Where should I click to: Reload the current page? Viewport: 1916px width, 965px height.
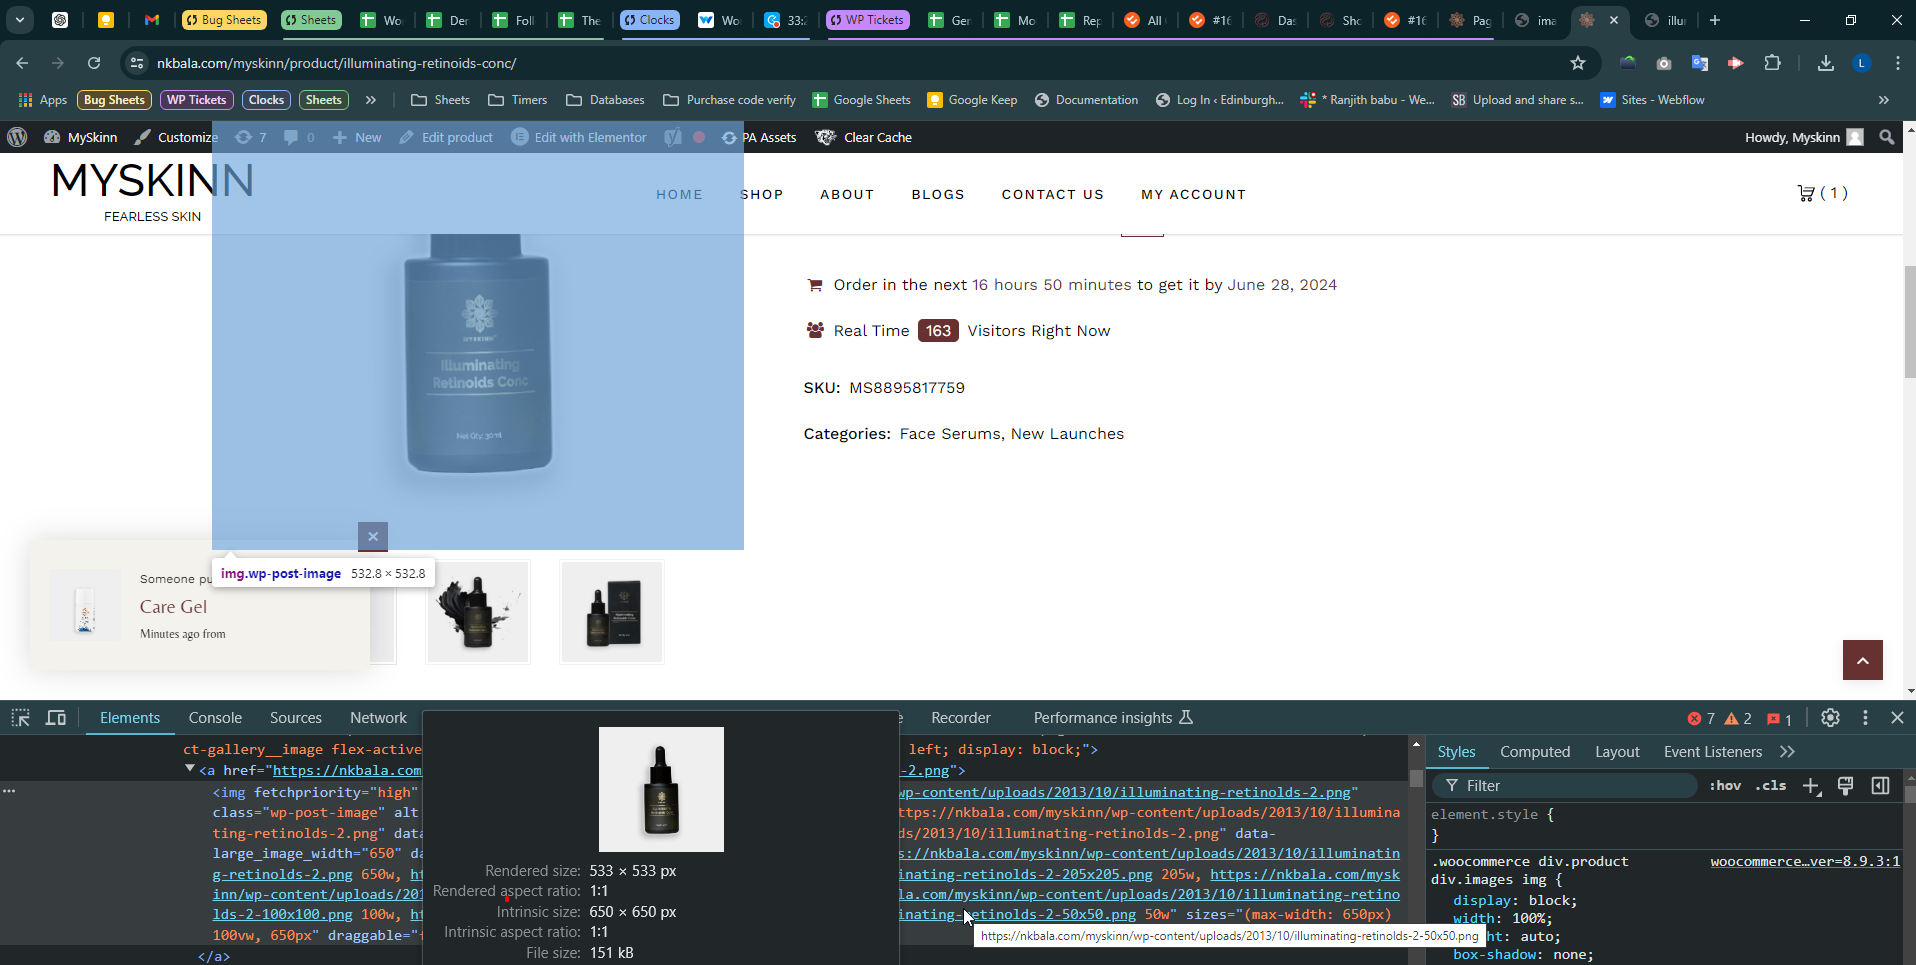click(94, 63)
